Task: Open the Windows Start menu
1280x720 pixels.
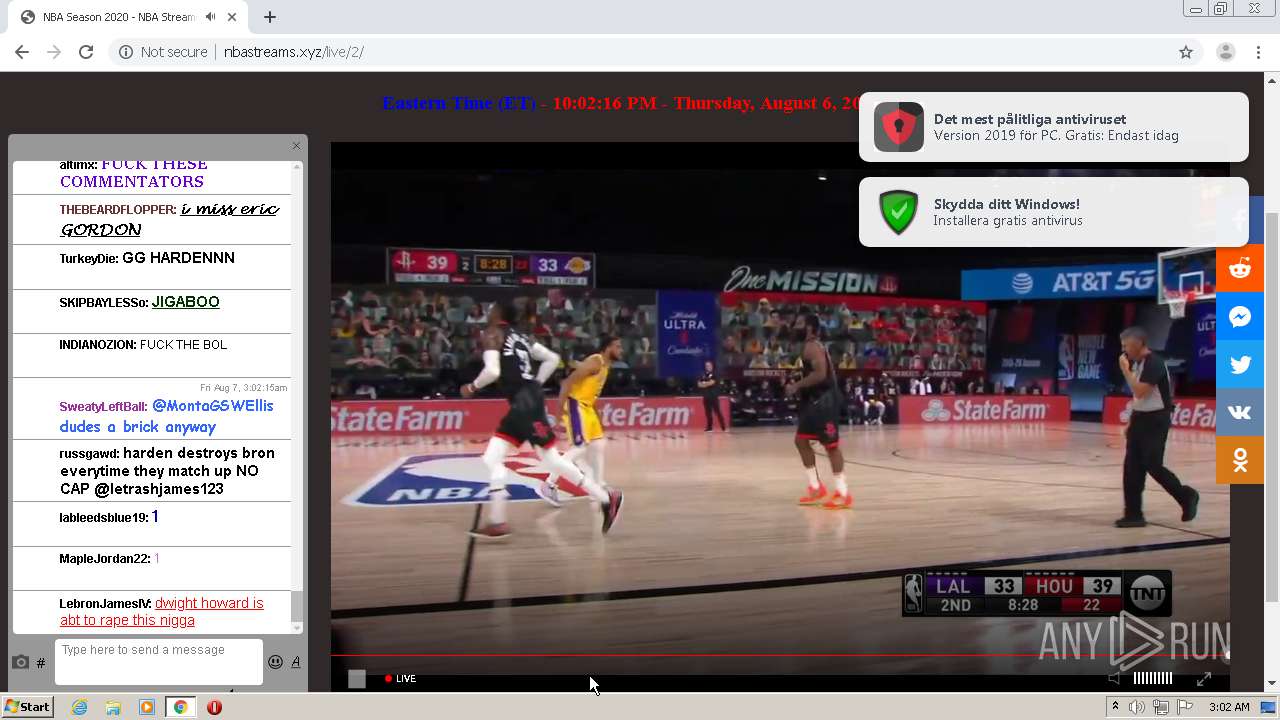Action: pyautogui.click(x=28, y=707)
